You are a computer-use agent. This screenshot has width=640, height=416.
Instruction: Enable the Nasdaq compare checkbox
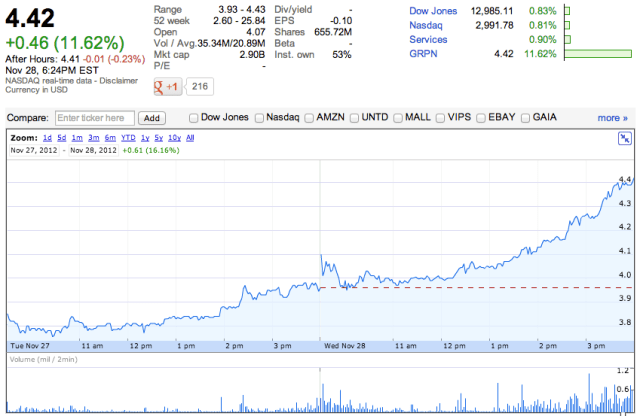pyautogui.click(x=259, y=118)
